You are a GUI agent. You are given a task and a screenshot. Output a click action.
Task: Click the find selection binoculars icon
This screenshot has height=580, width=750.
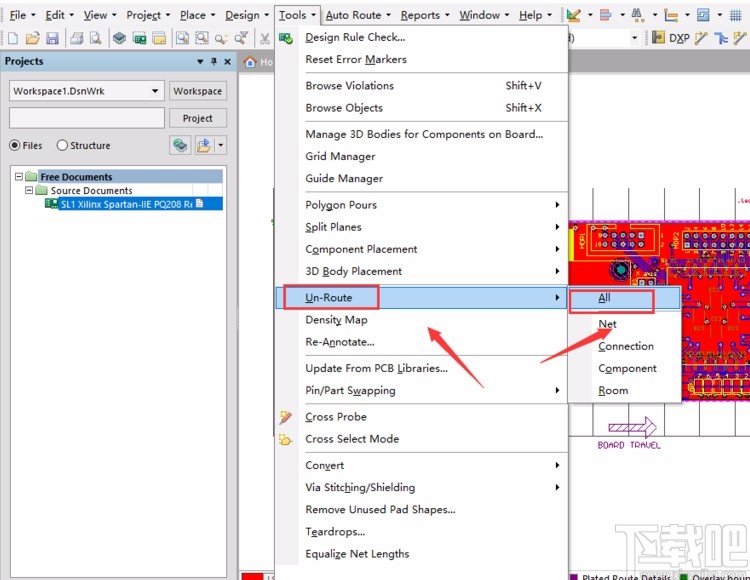click(x=637, y=15)
